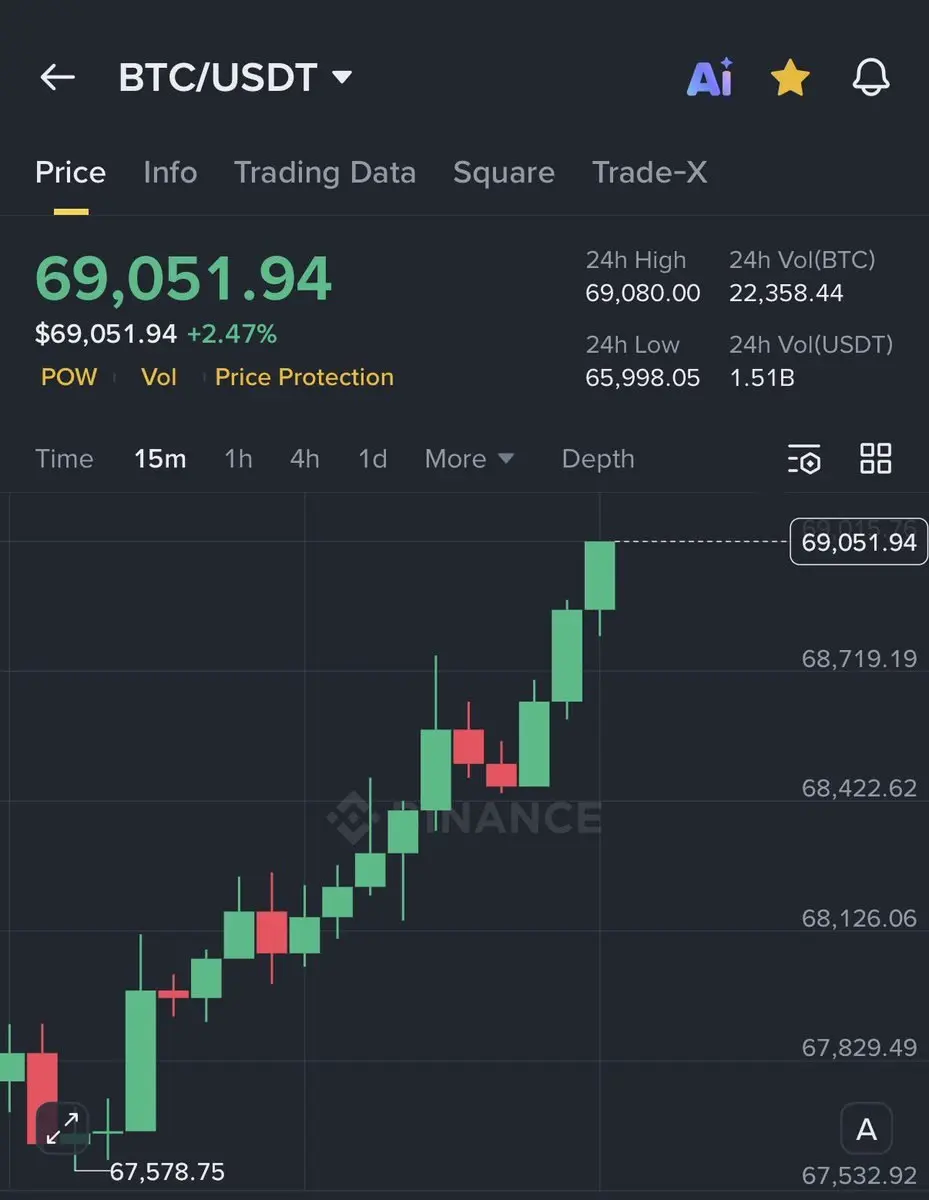This screenshot has width=929, height=1200.
Task: Open price alert bell icon
Action: tap(870, 77)
